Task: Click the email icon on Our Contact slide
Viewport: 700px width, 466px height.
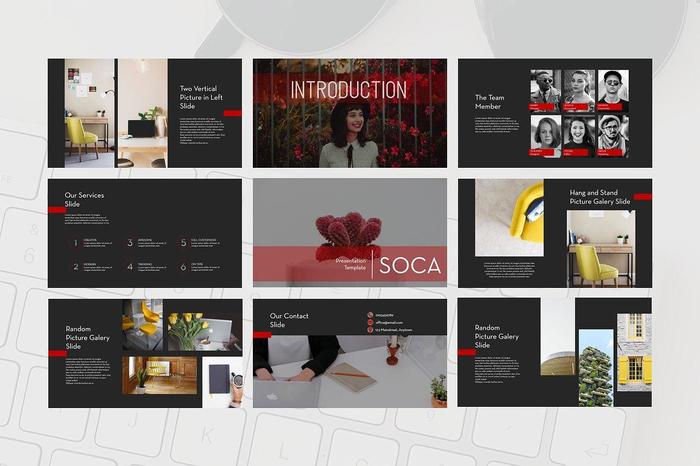Action: click(x=369, y=323)
